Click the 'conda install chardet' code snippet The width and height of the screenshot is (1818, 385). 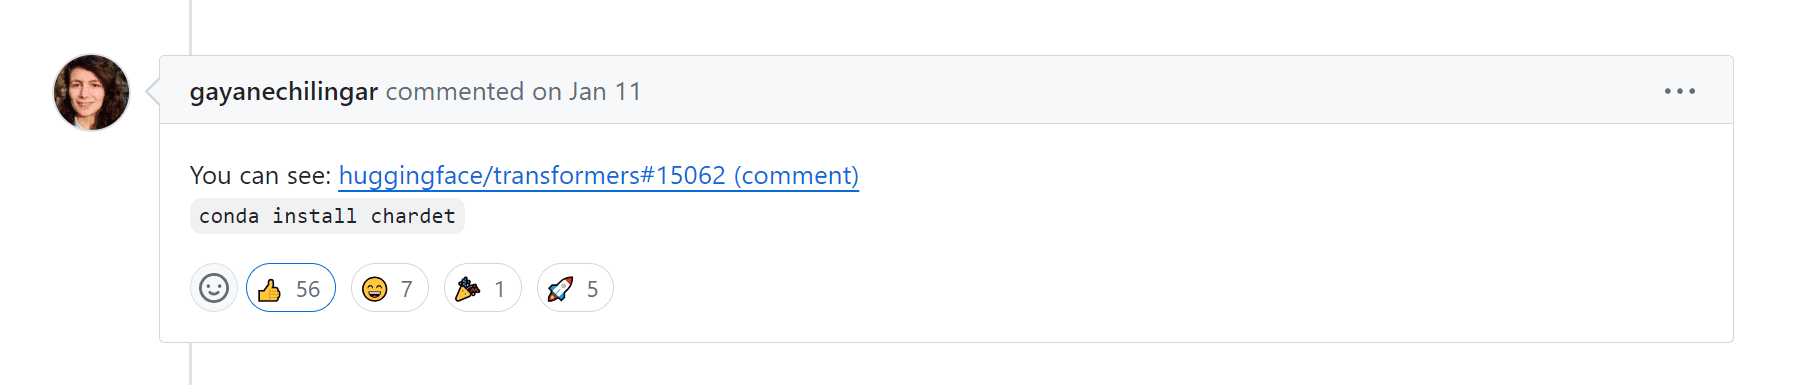327,216
